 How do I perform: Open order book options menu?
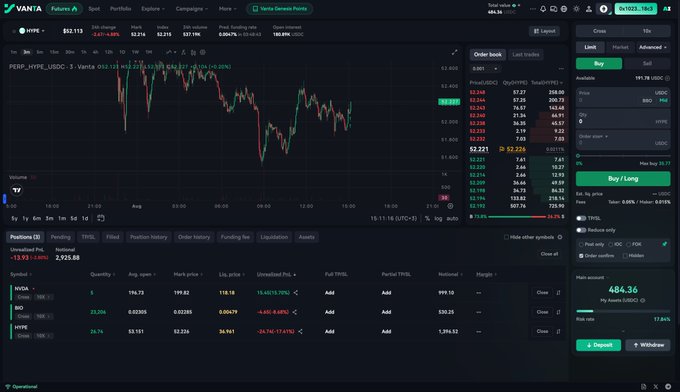coord(561,69)
